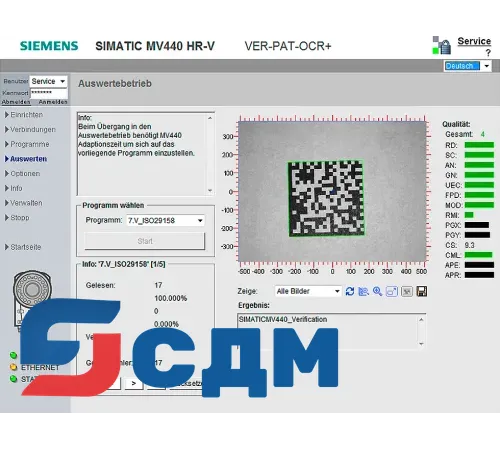The image size is (500, 450).
Task: Click the yellow ETHERNET status LED
Action: 13,367
